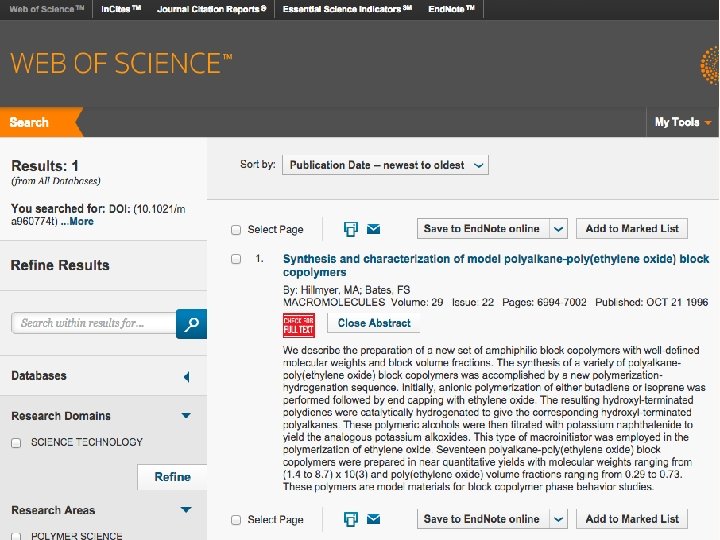Click the bottom Save to EndNote online button
The image size is (720, 540).
(x=483, y=519)
